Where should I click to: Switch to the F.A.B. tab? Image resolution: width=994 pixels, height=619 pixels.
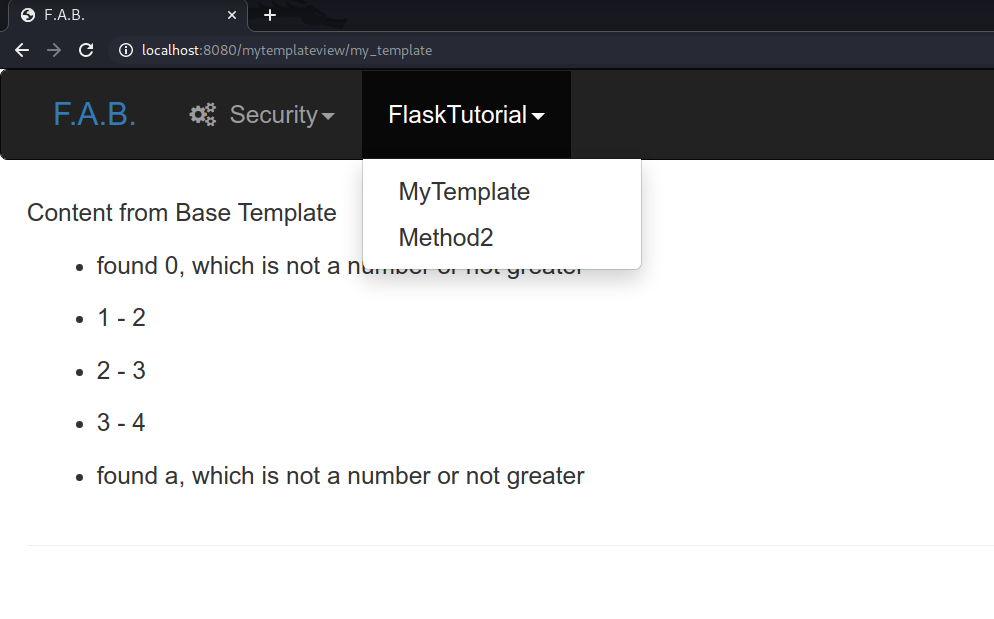(120, 15)
